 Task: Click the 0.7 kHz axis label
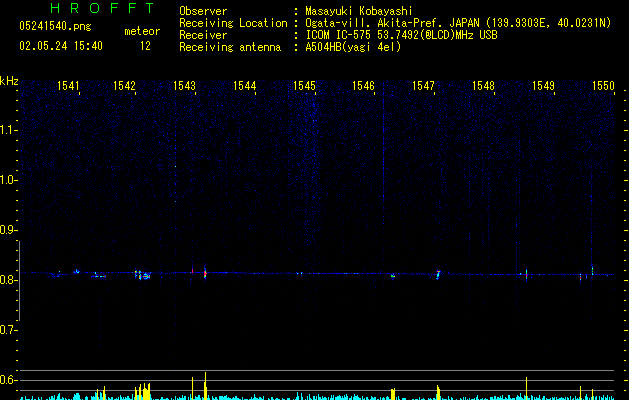(8, 330)
